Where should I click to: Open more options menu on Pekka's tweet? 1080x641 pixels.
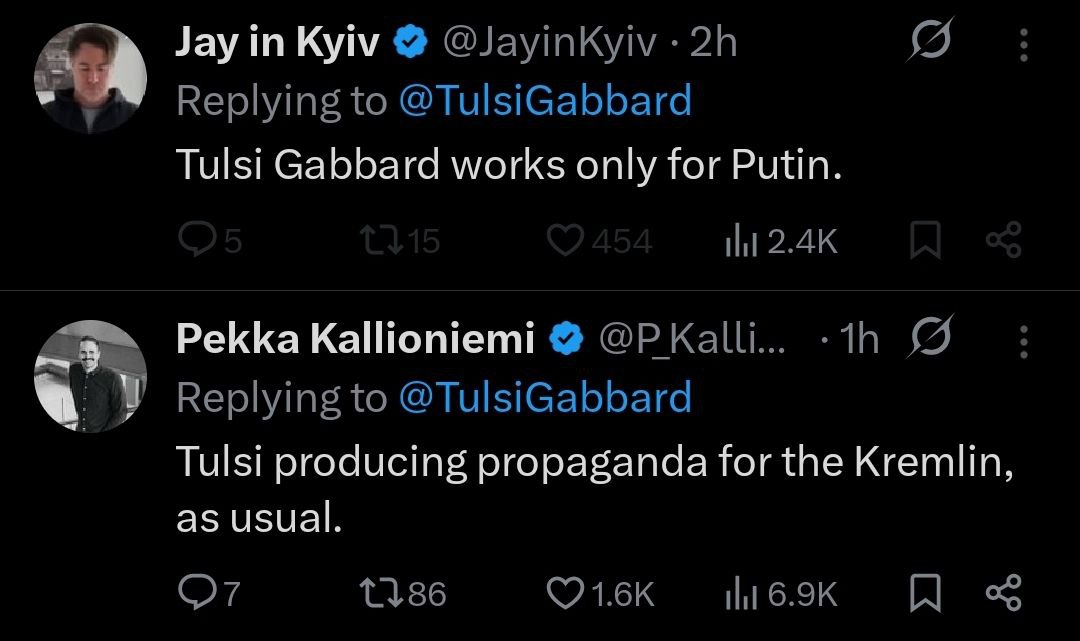point(1023,341)
